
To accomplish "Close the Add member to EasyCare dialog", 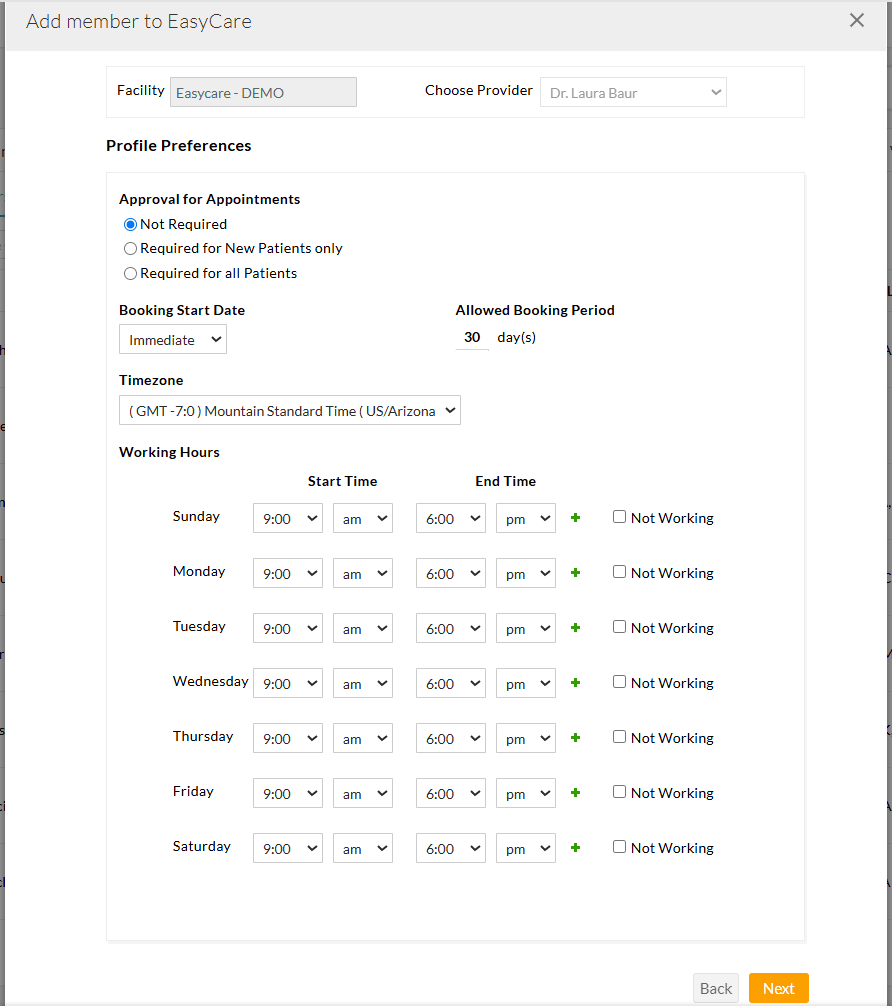I will point(856,20).
